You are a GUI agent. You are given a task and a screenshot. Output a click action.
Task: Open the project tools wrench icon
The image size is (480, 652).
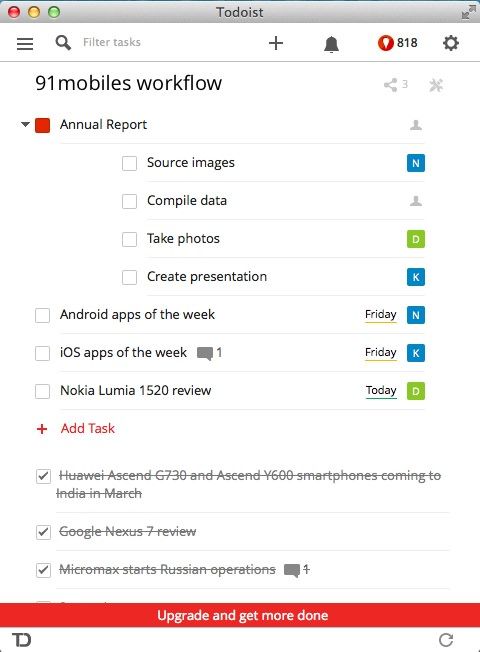tap(436, 85)
